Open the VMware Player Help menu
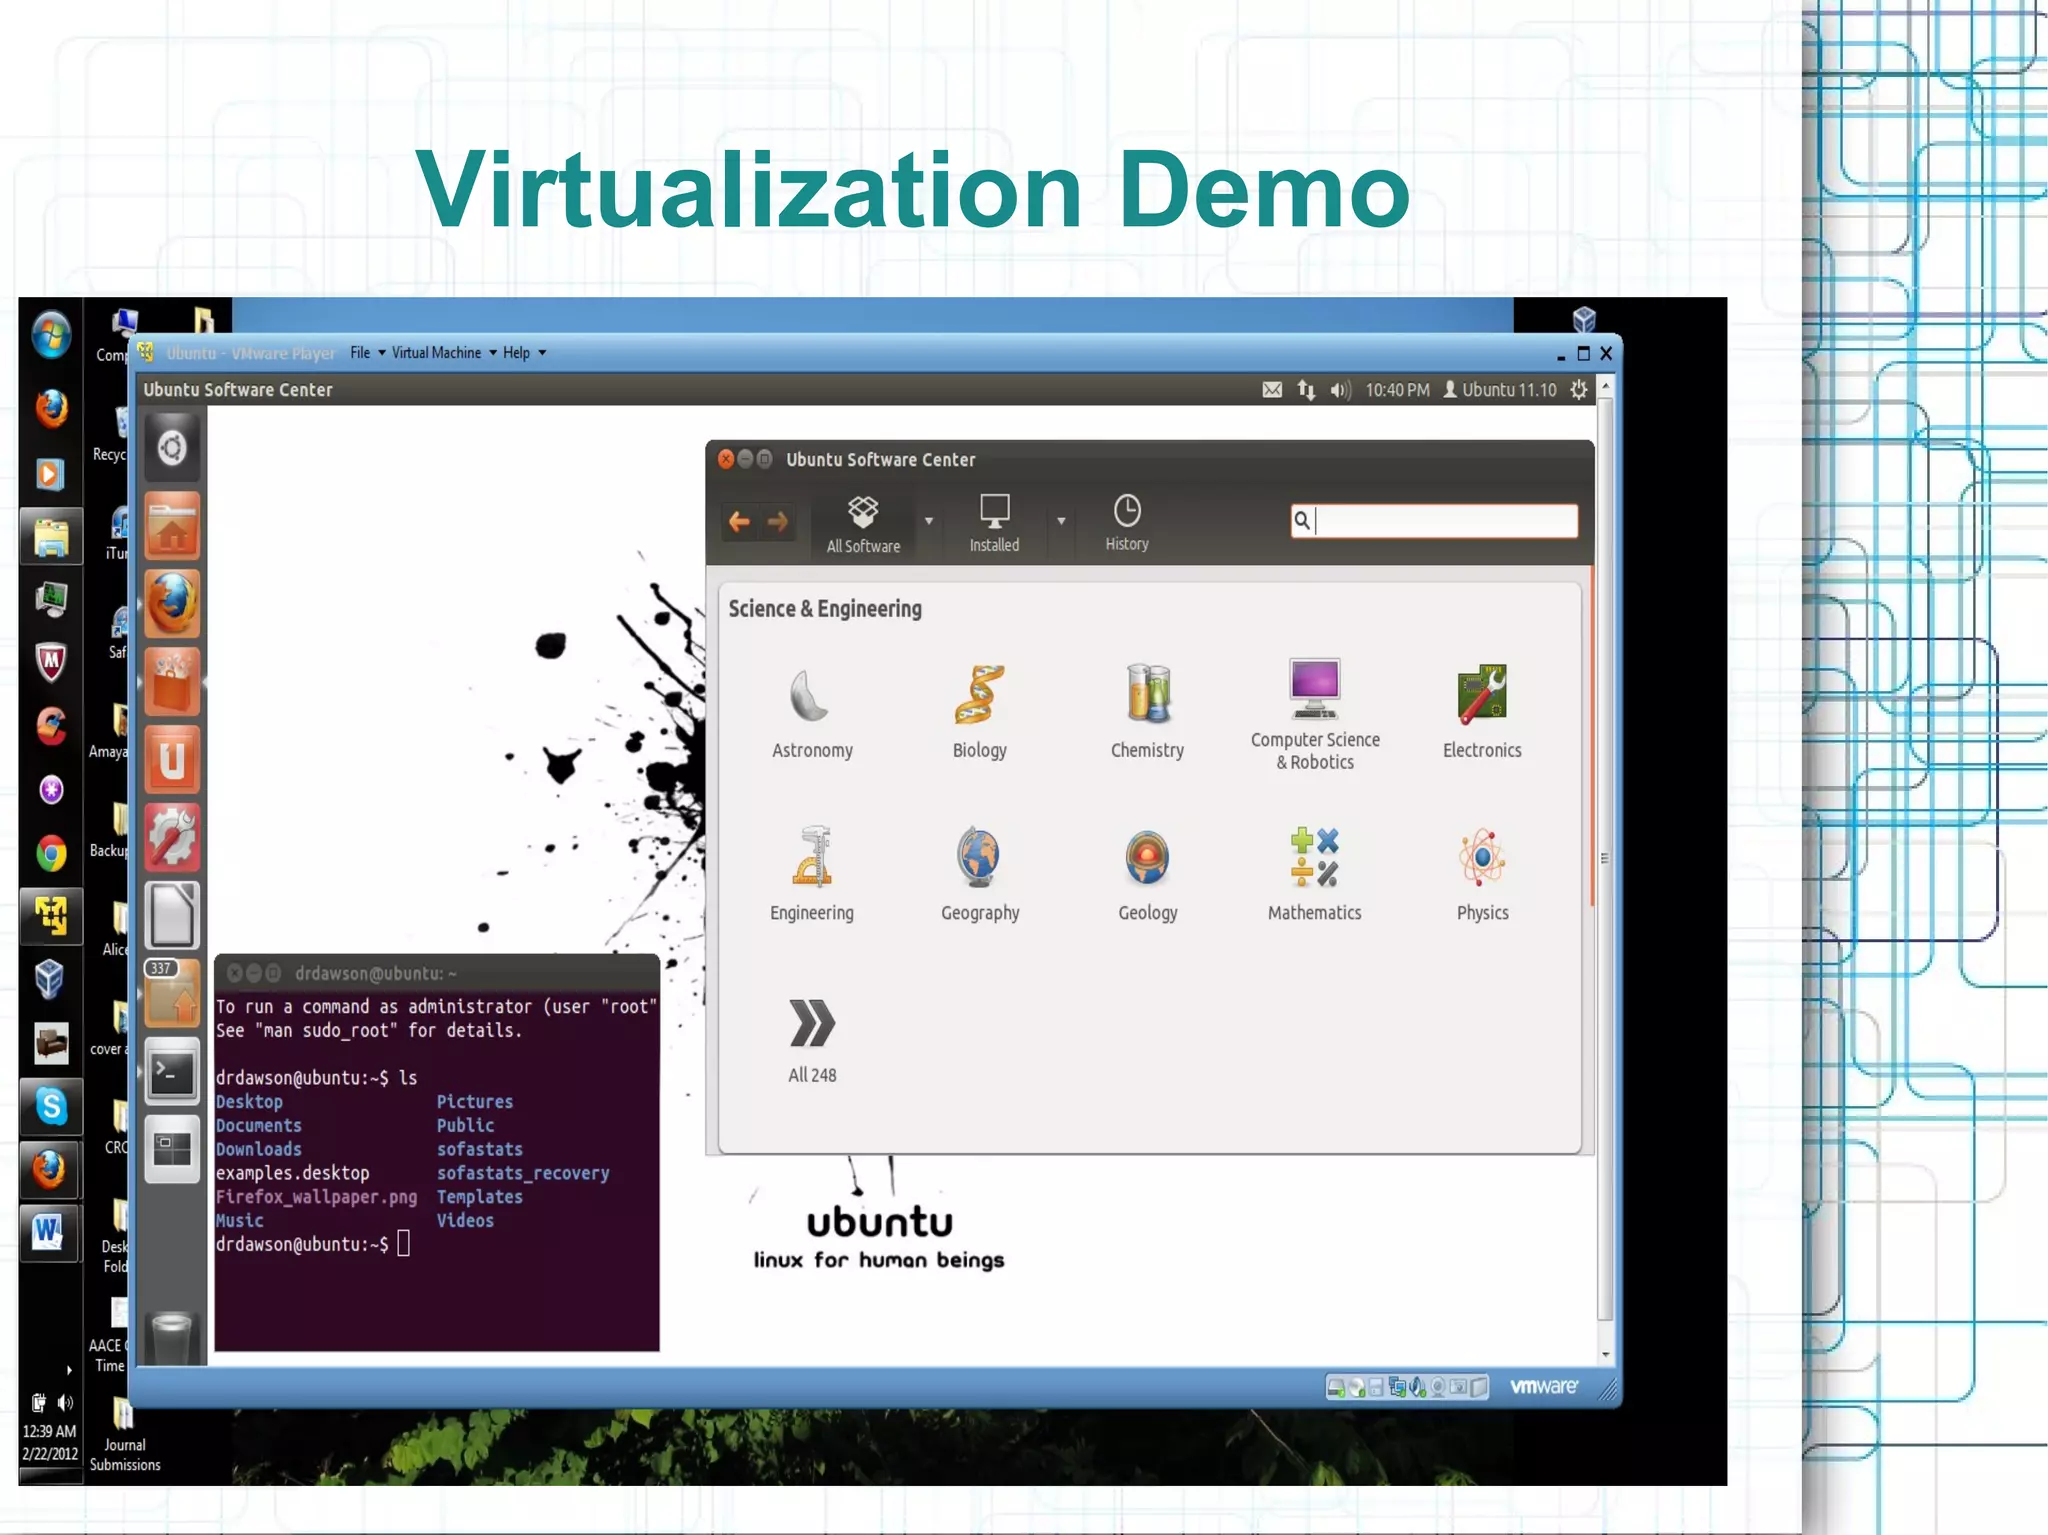Image resolution: width=2048 pixels, height=1535 pixels. (524, 353)
